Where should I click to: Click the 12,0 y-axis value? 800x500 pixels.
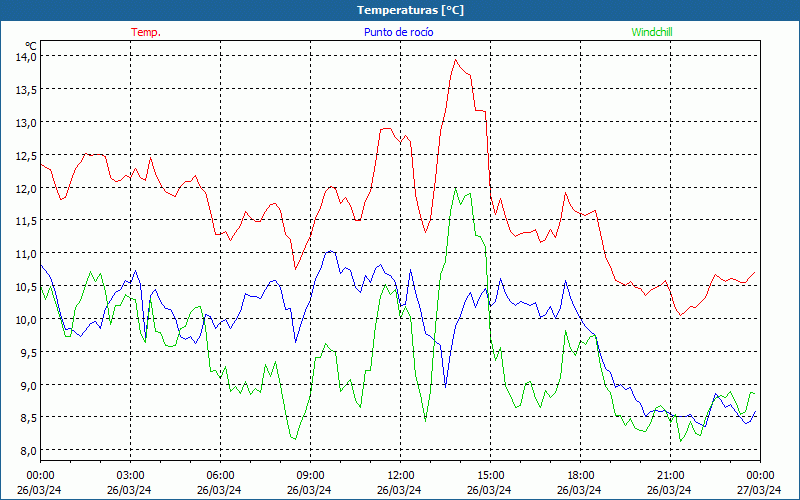coord(26,188)
